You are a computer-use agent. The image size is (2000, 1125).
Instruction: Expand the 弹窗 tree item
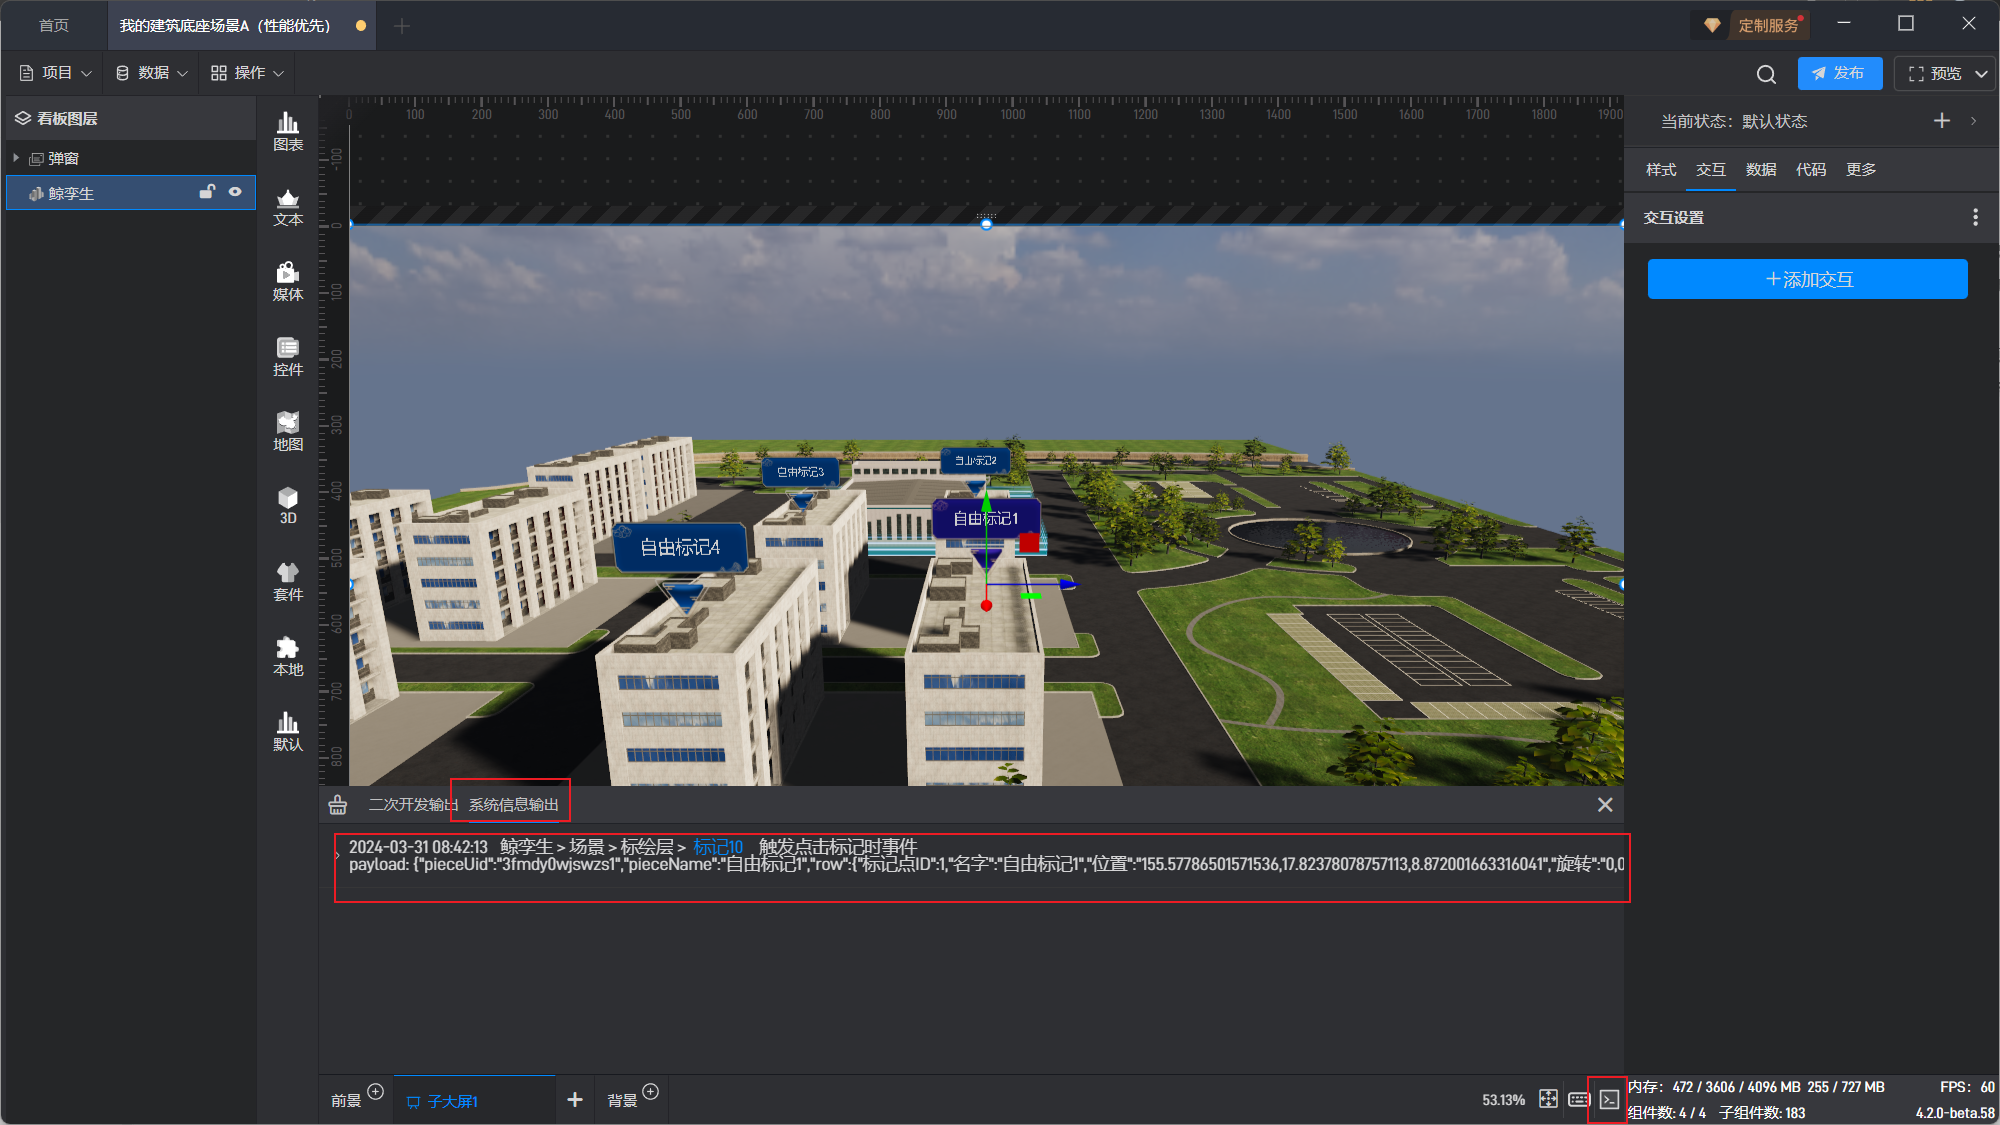16,158
